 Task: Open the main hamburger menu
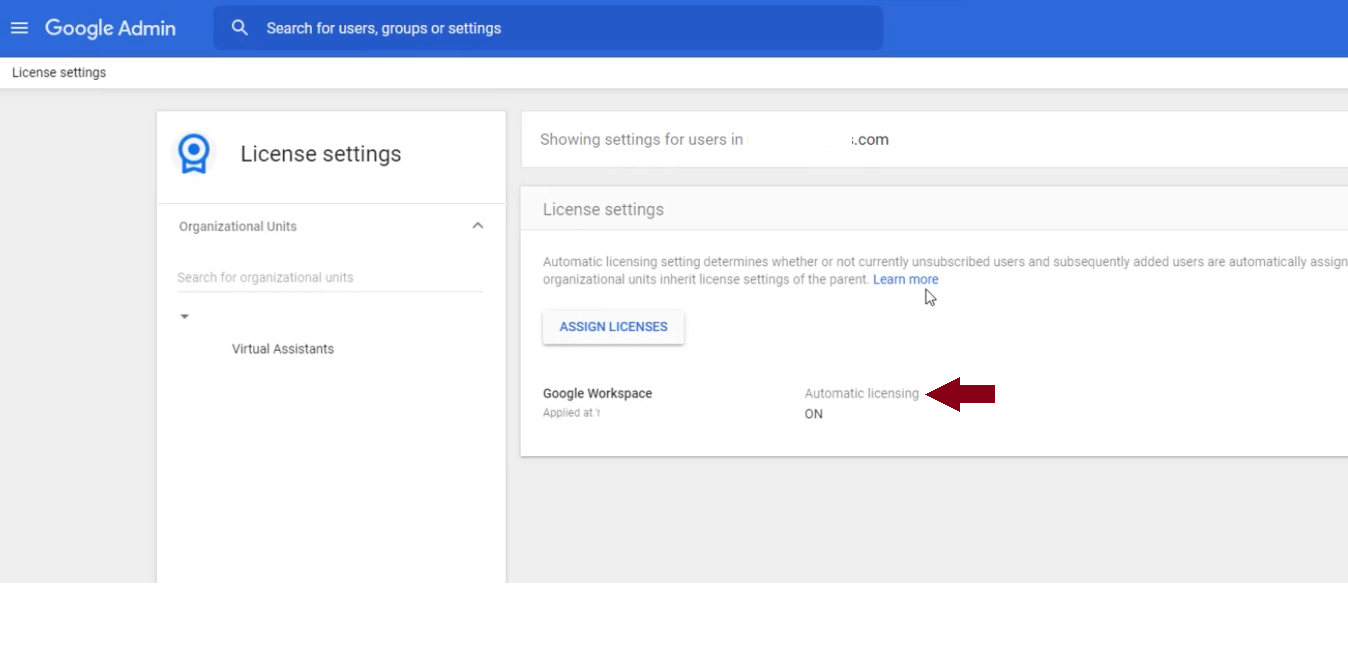tap(19, 28)
